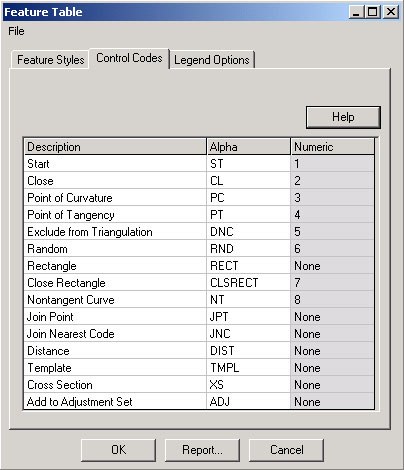Switch to the Feature Styles tab
Screen dimensions: 404x470
coord(50,60)
